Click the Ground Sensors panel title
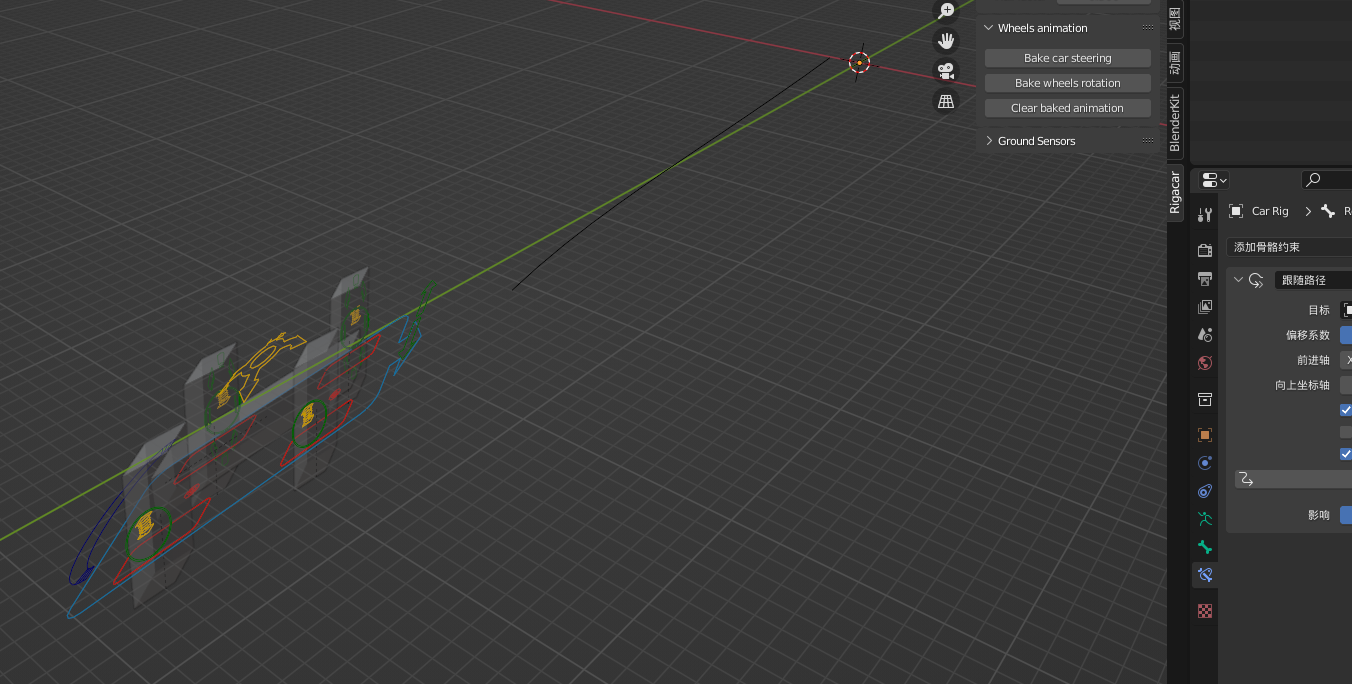 coord(1036,141)
